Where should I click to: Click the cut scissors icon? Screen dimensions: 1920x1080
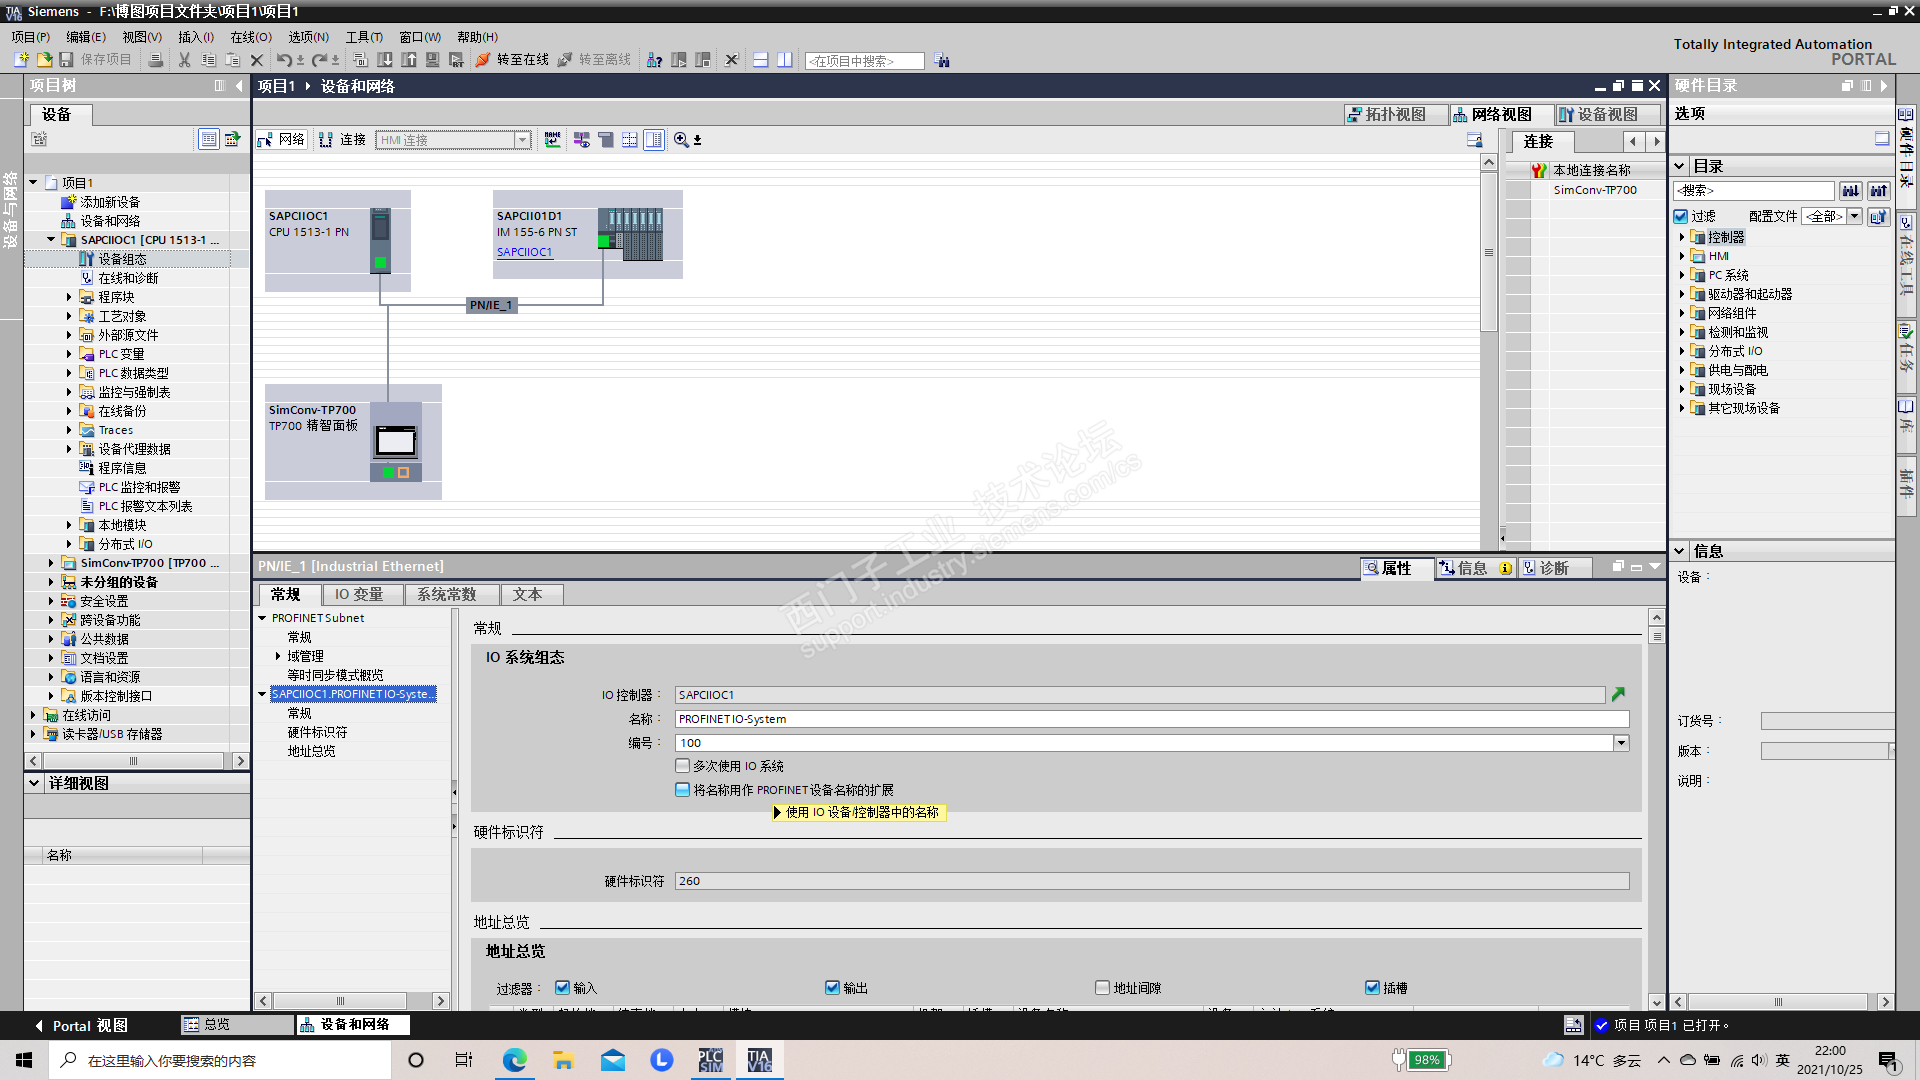pos(184,60)
